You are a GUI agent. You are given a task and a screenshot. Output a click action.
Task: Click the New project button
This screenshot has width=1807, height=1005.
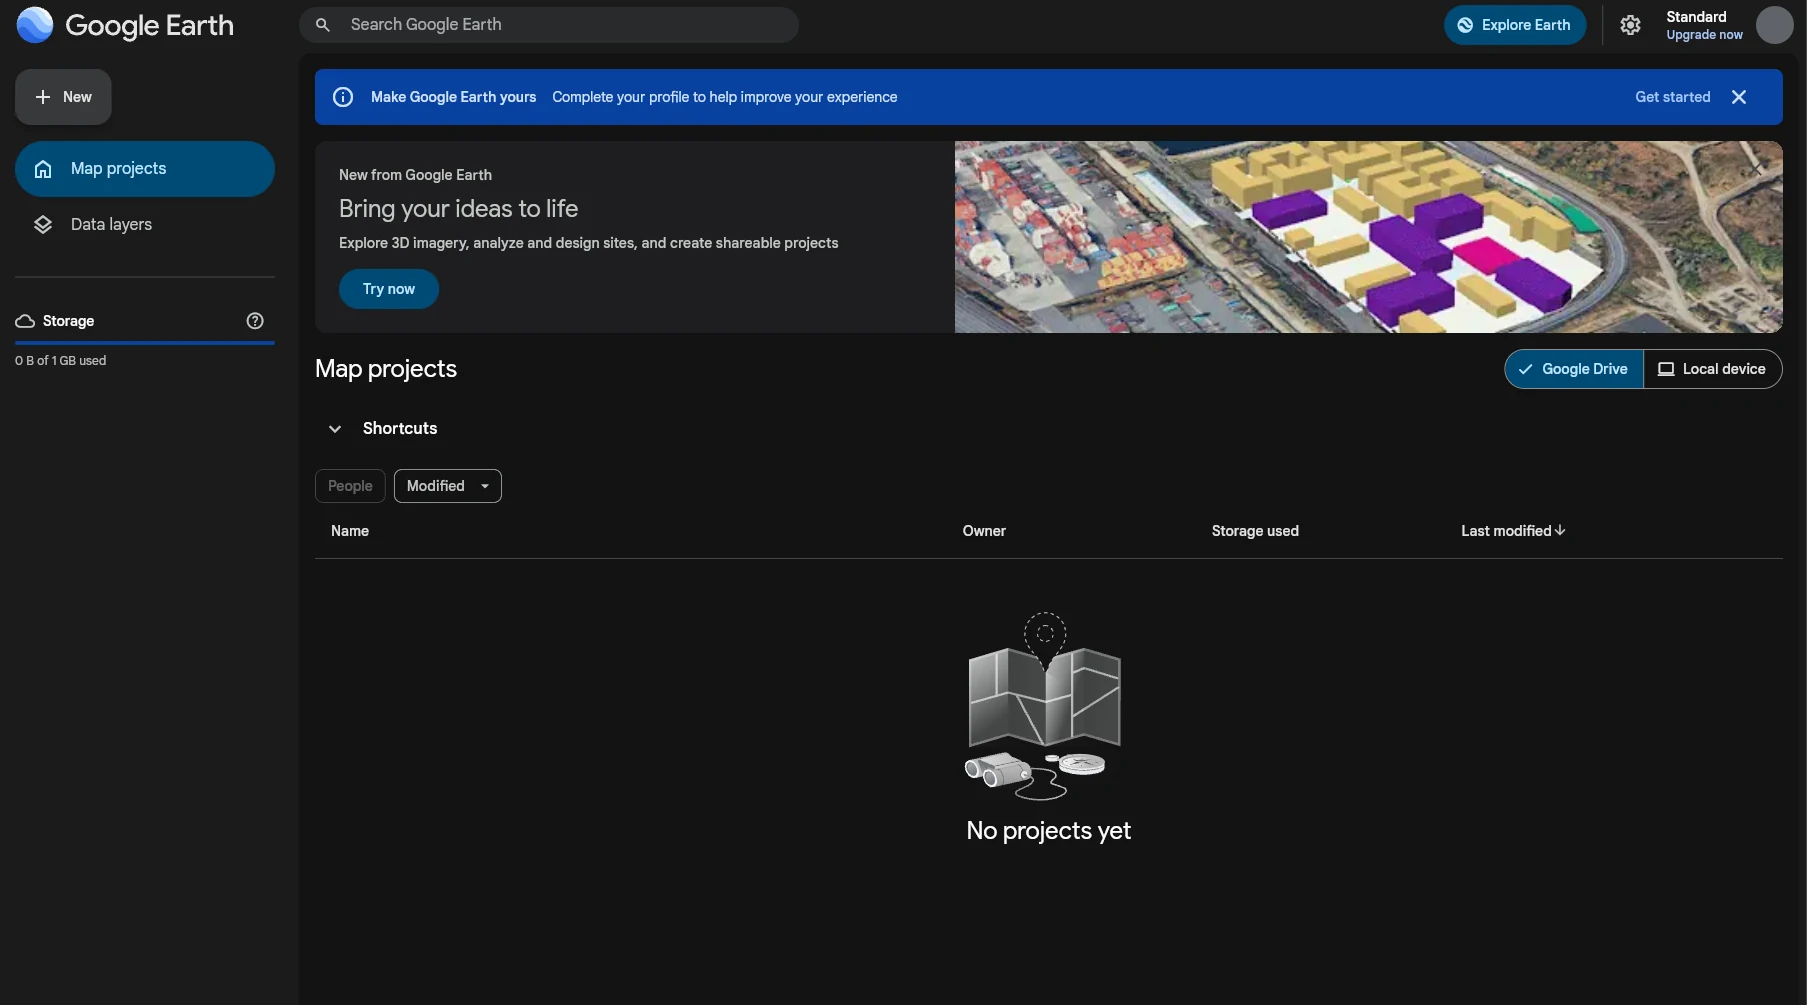click(x=63, y=97)
